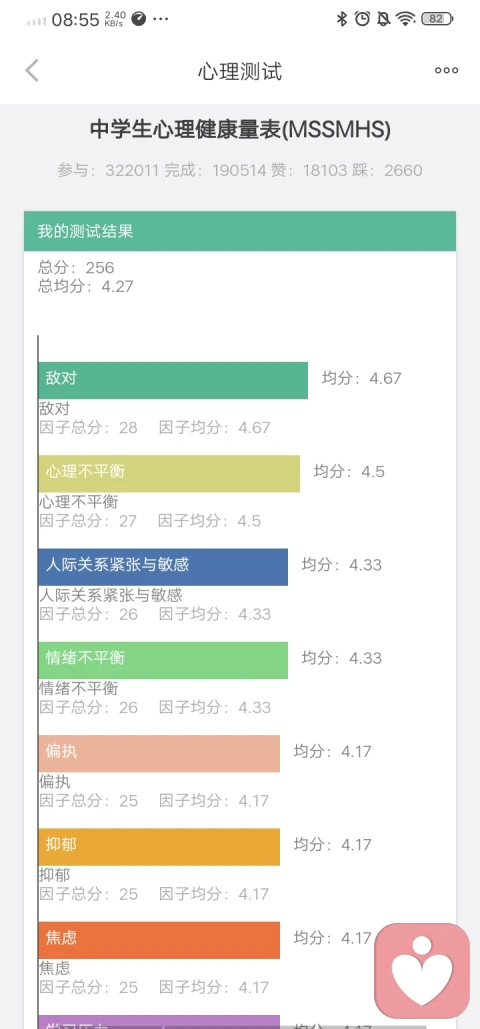480x1029 pixels.
Task: Tap the 心理测试 page title
Action: tap(240, 71)
